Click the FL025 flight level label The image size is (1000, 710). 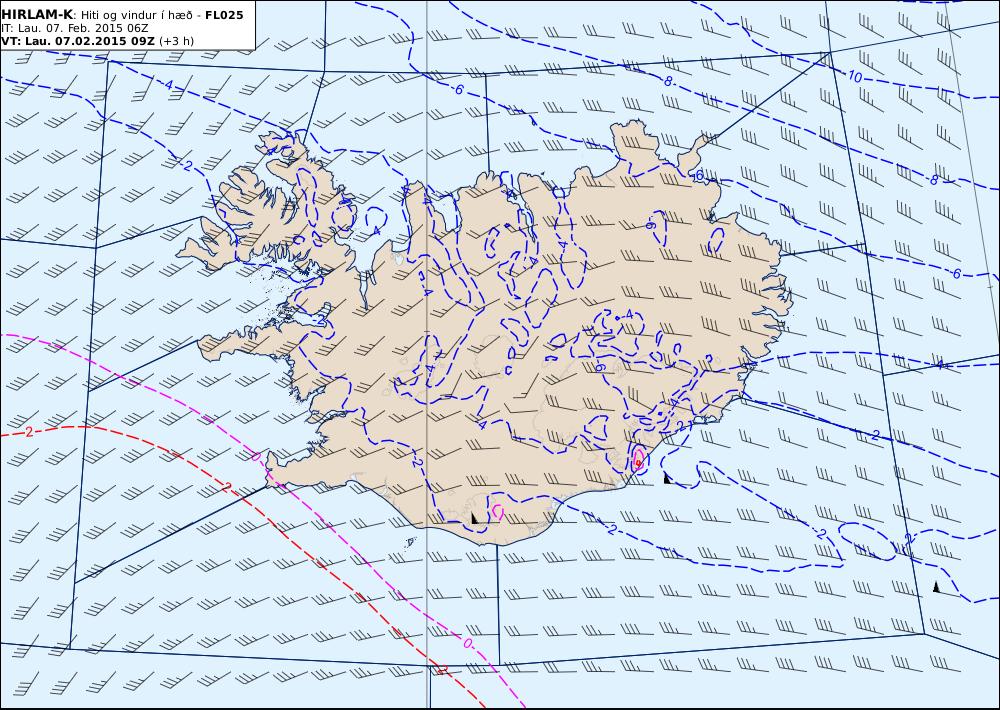[224, 15]
